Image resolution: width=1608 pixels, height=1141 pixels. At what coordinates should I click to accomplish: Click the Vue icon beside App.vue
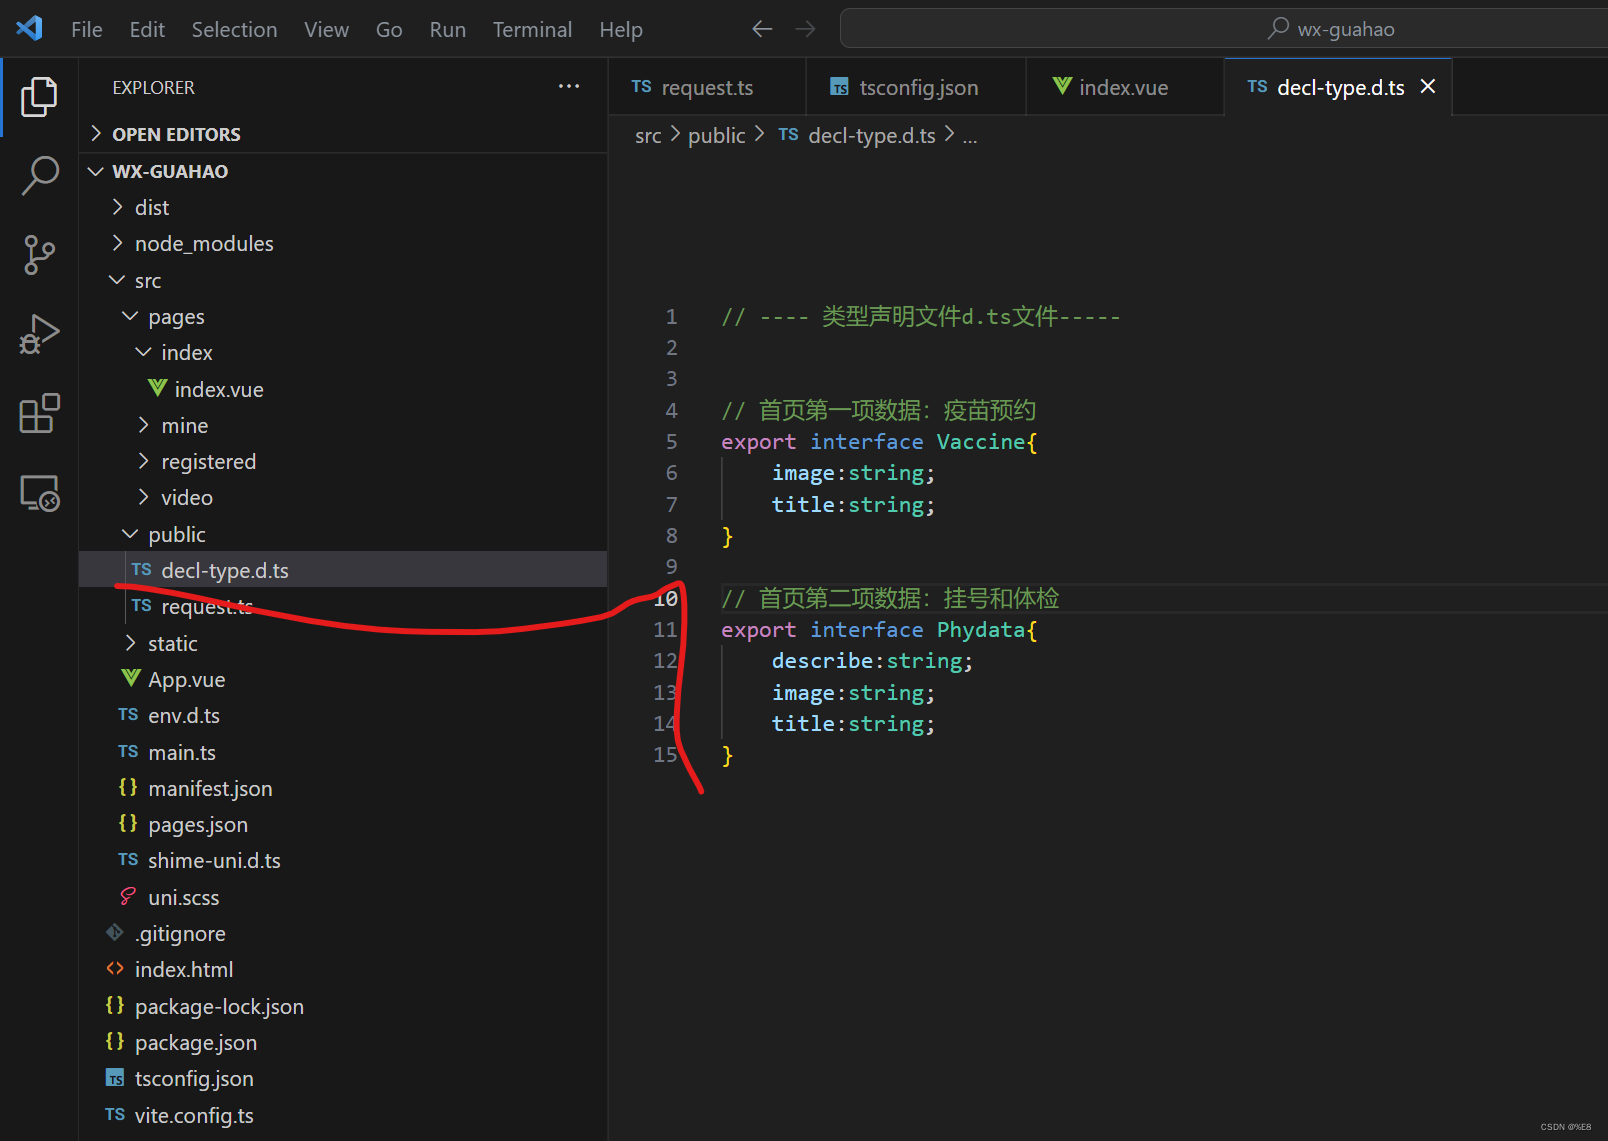point(130,678)
